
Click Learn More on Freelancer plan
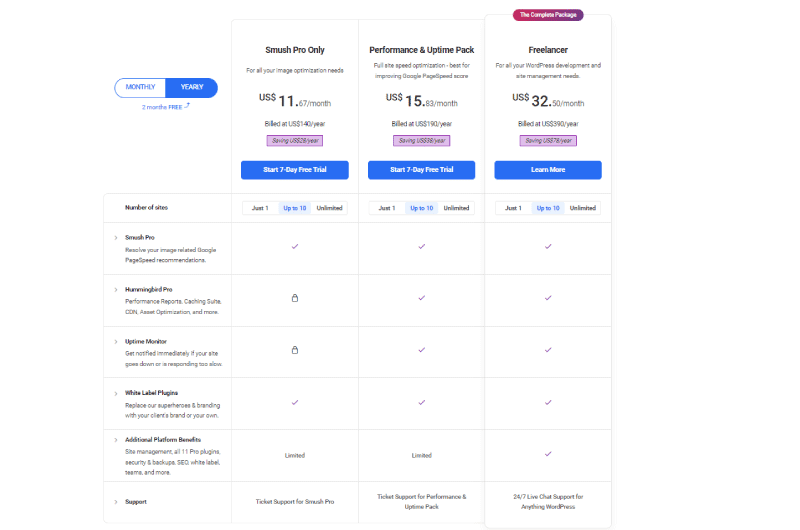[x=548, y=170]
